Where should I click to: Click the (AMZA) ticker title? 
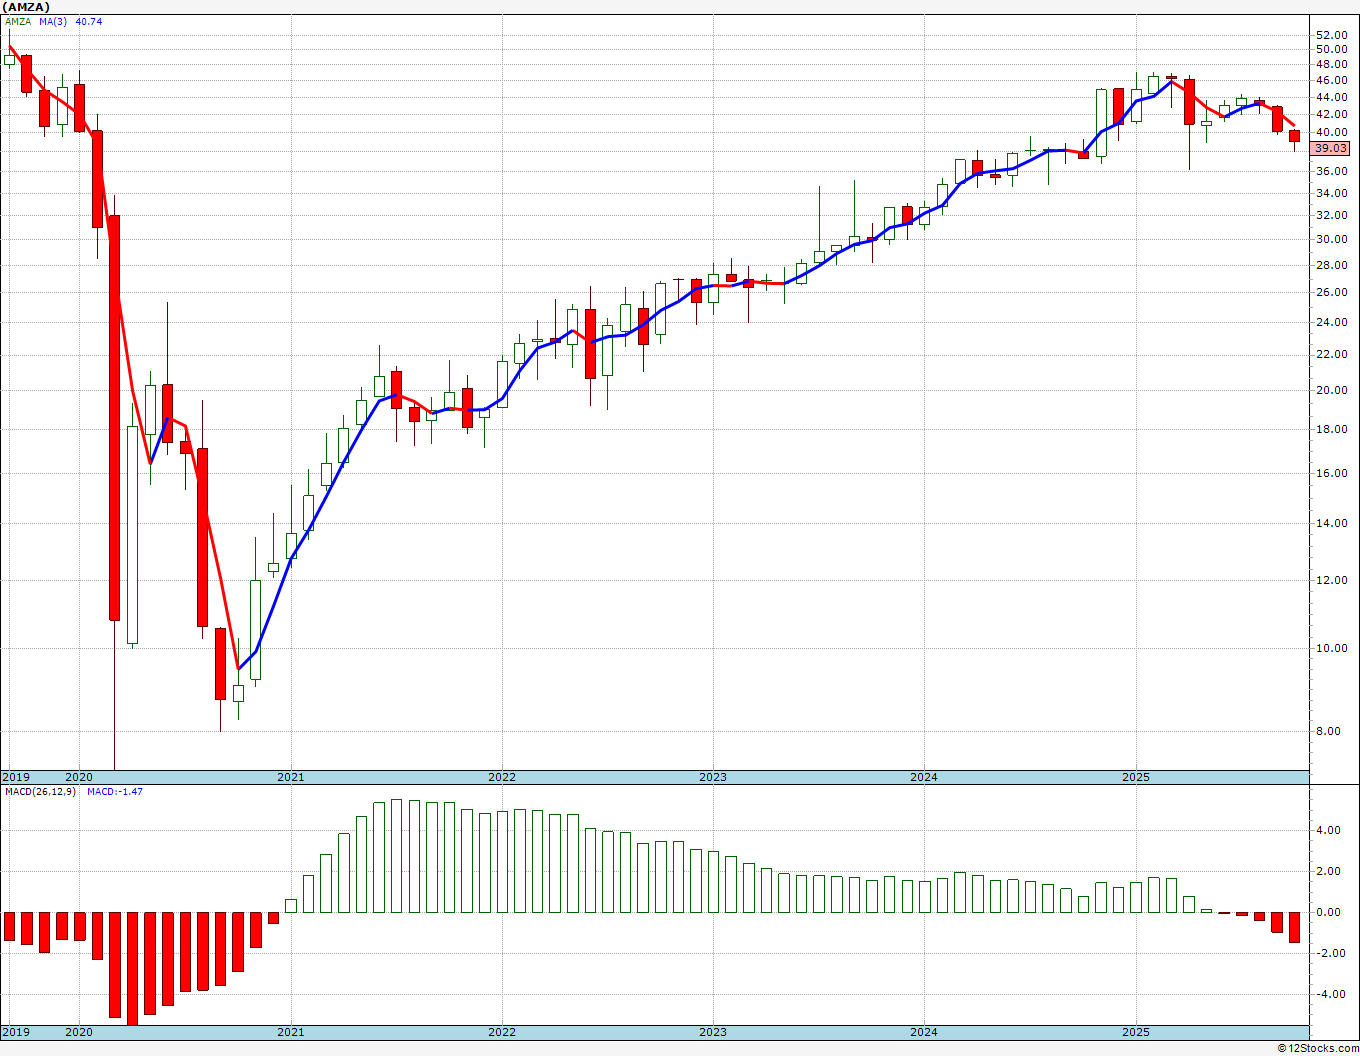click(x=25, y=6)
